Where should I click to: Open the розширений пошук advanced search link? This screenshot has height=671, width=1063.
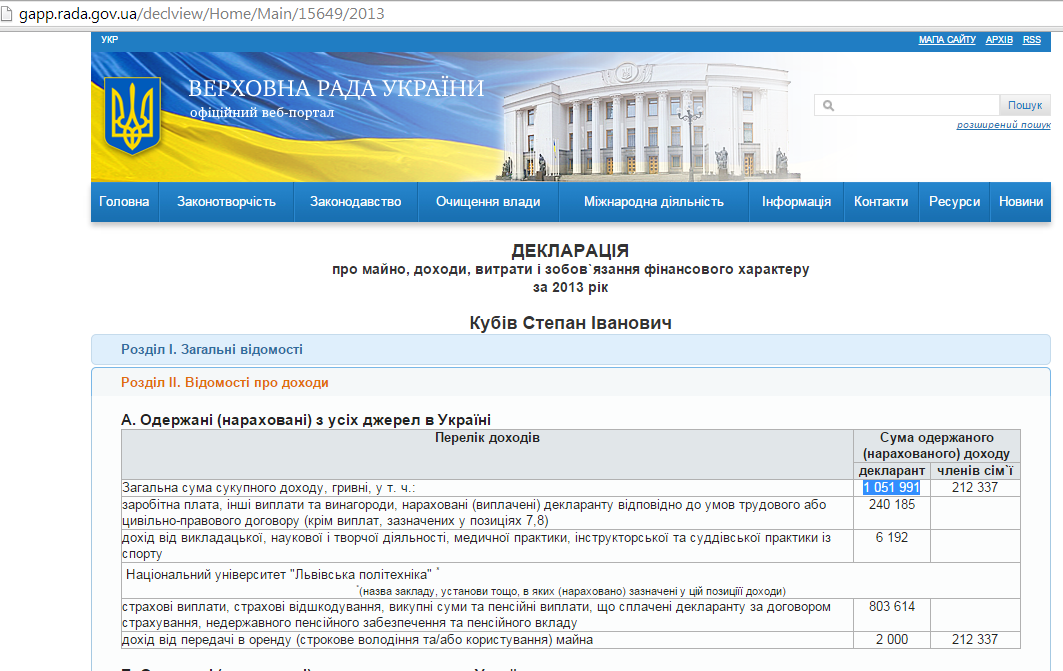(x=1003, y=125)
